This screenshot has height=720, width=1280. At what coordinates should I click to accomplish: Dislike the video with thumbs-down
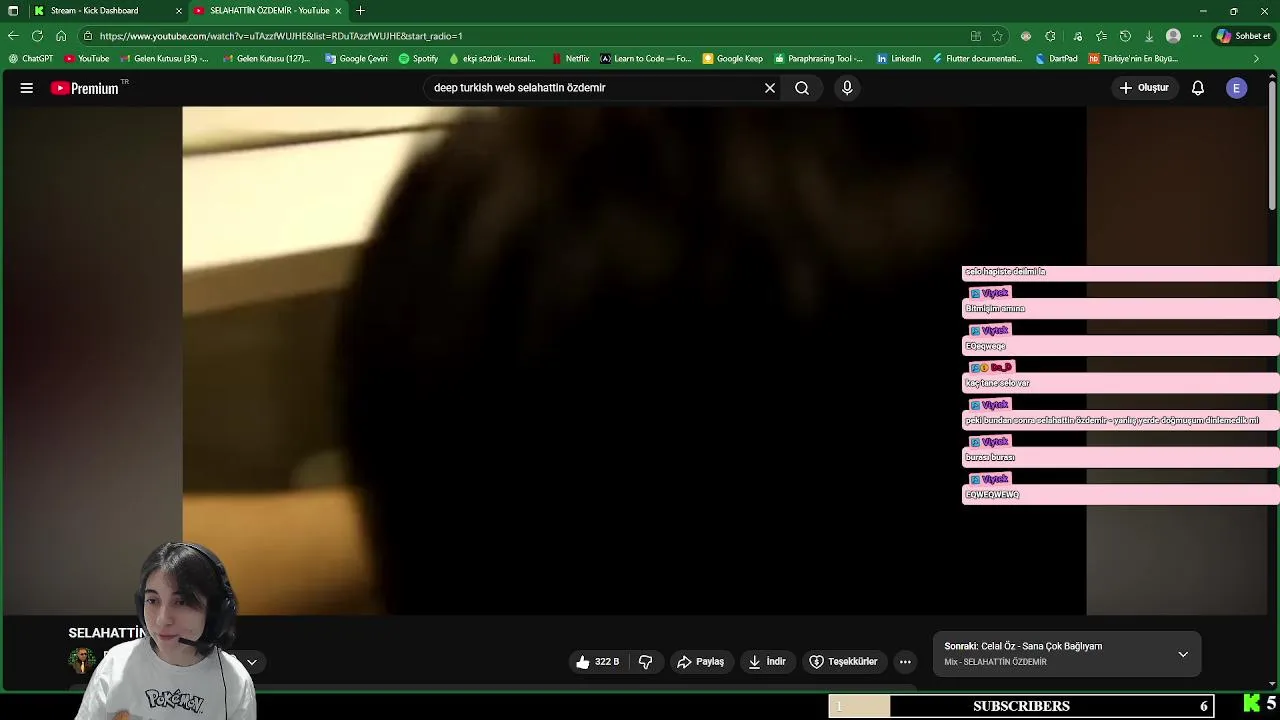click(x=646, y=662)
